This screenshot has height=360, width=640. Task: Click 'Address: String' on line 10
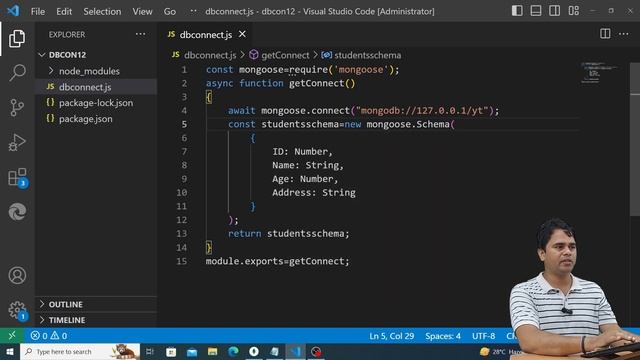pyautogui.click(x=314, y=193)
